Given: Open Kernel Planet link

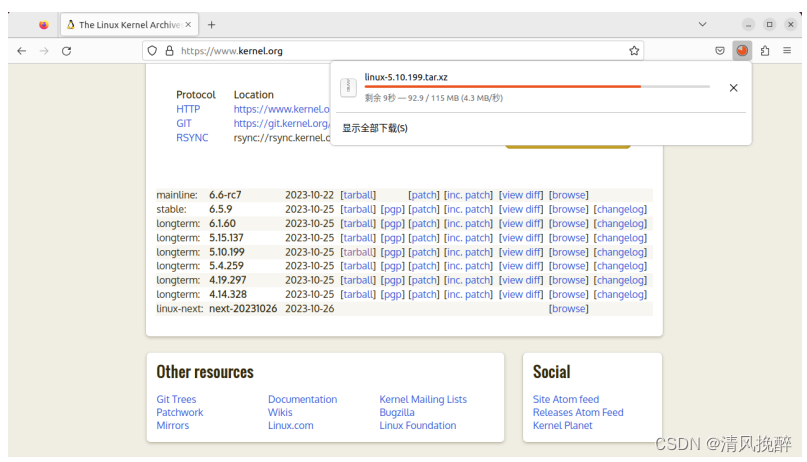Looking at the screenshot, I should pyautogui.click(x=563, y=425).
